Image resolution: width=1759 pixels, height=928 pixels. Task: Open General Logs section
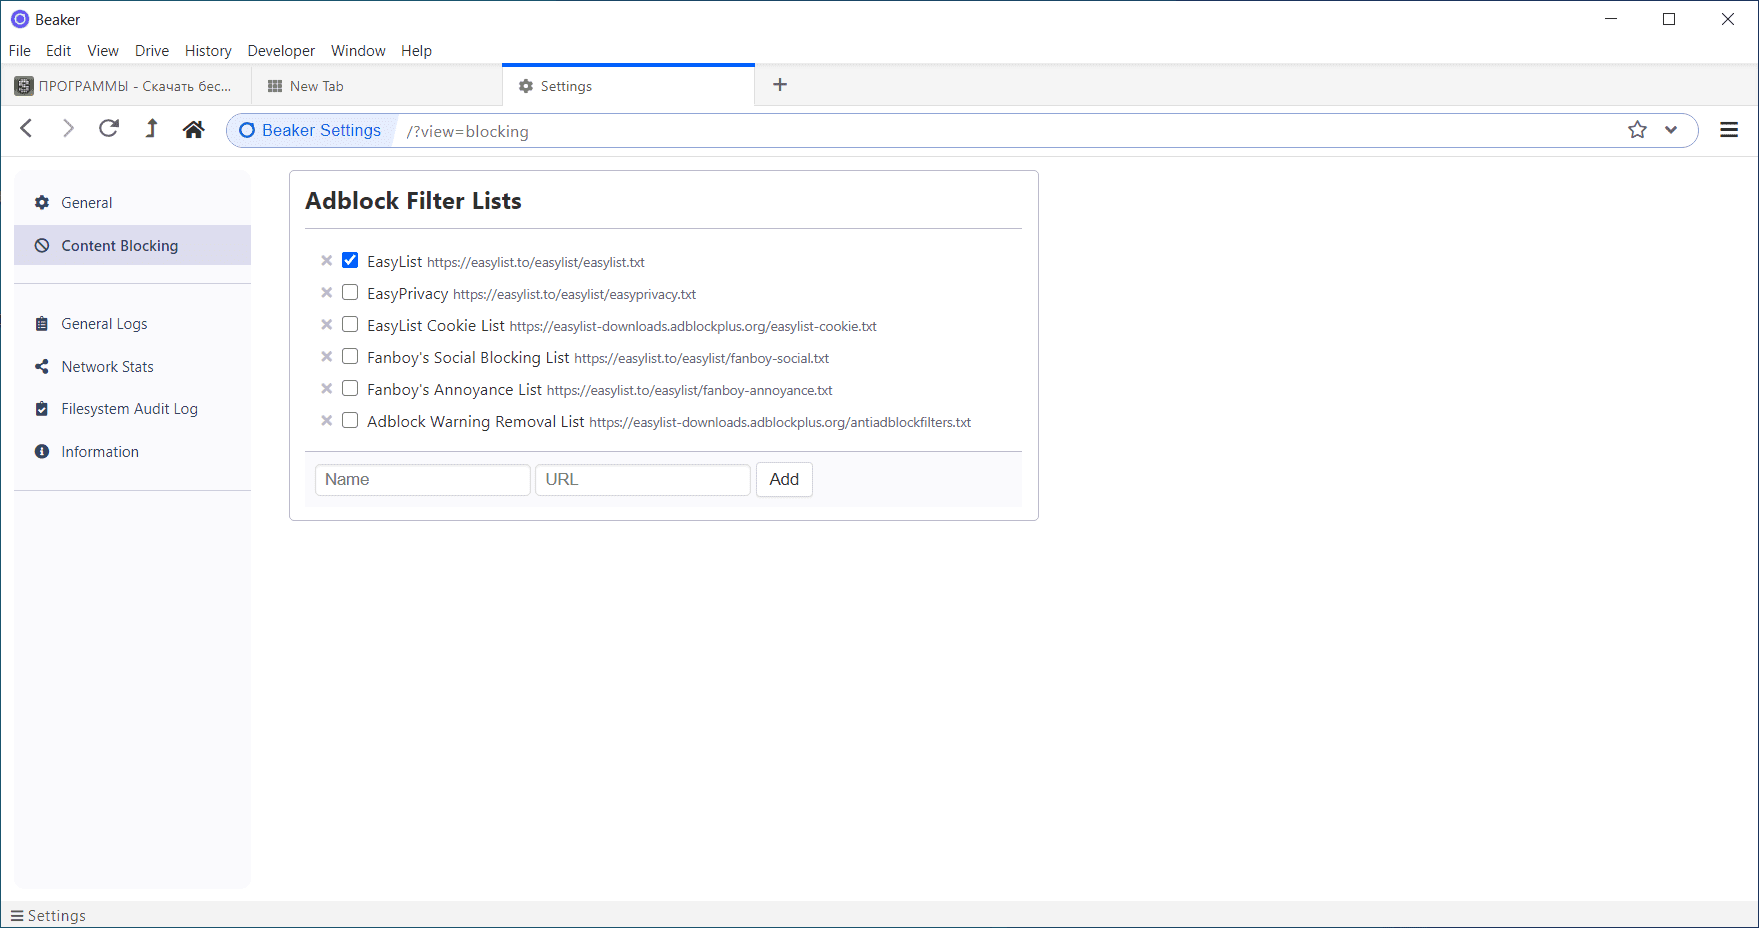[x=132, y=324]
